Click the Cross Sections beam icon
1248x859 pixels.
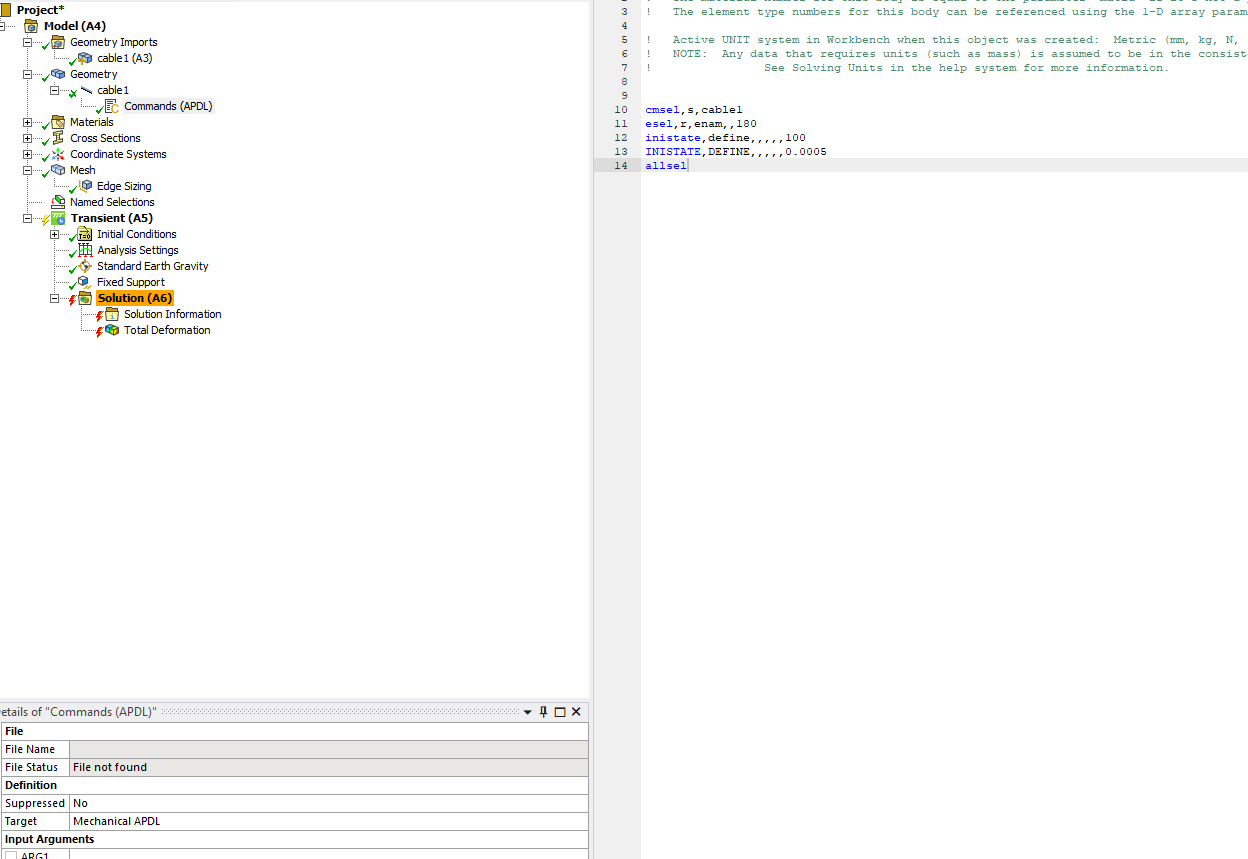point(58,138)
